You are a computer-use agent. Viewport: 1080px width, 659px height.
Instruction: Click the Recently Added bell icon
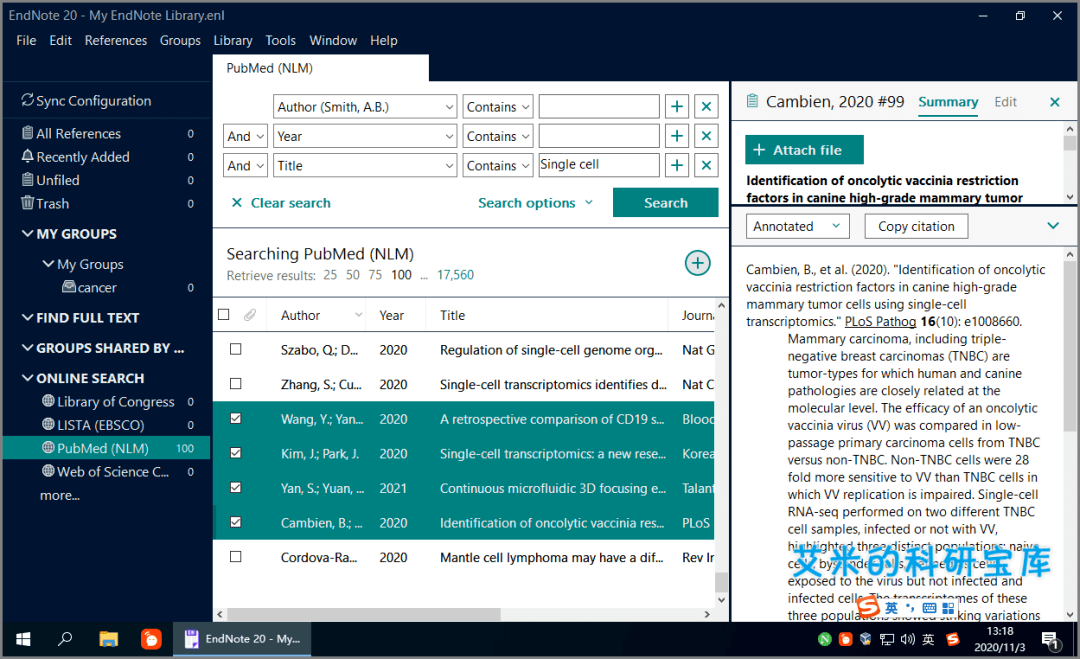pos(28,156)
